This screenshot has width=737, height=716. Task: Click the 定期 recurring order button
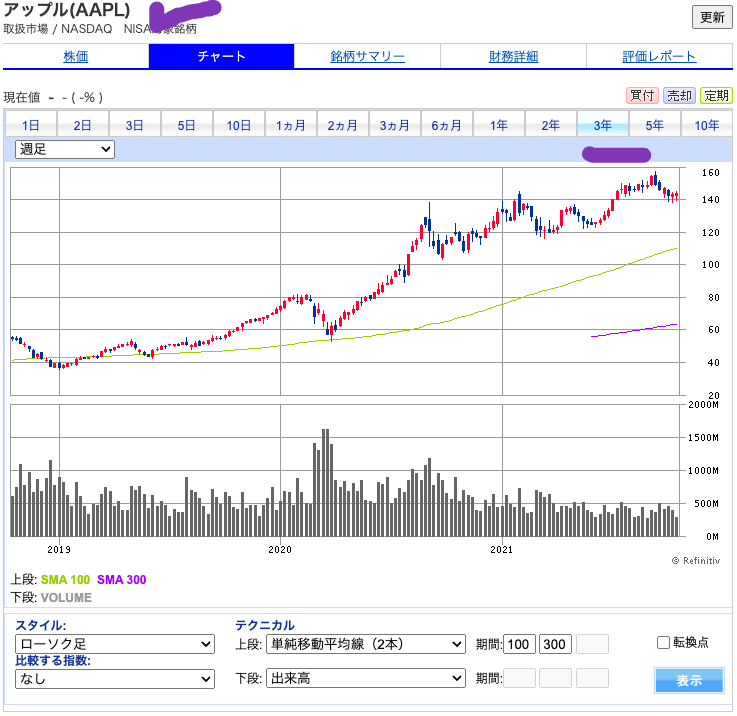coord(716,96)
